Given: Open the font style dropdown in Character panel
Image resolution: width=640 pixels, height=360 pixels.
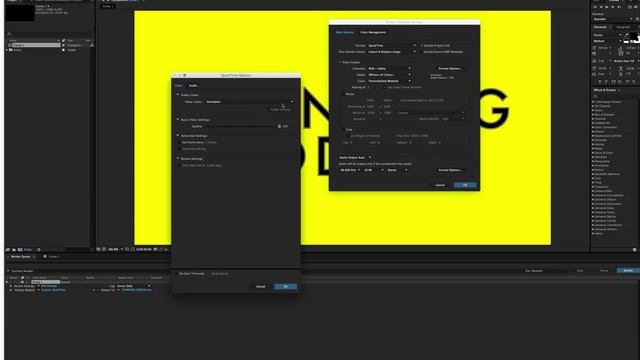Looking at the screenshot, I should coord(607,41).
